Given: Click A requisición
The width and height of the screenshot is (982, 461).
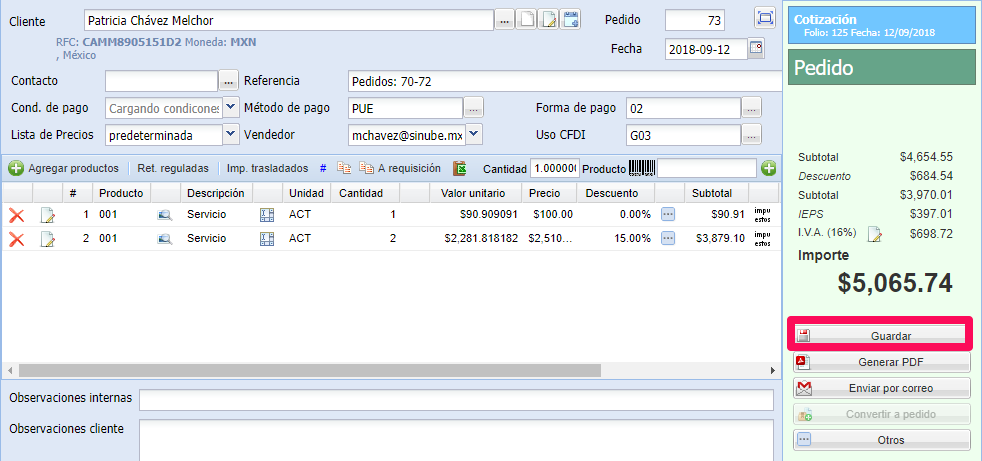Looking at the screenshot, I should point(400,168).
